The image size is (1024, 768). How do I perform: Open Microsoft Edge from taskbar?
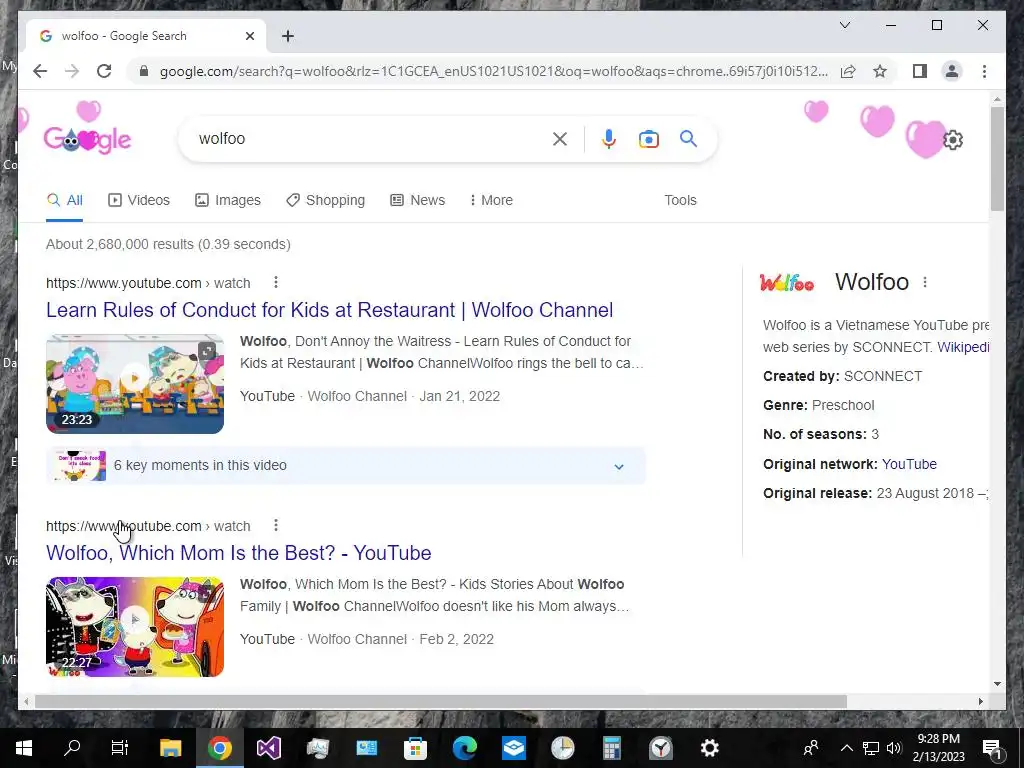coord(464,748)
